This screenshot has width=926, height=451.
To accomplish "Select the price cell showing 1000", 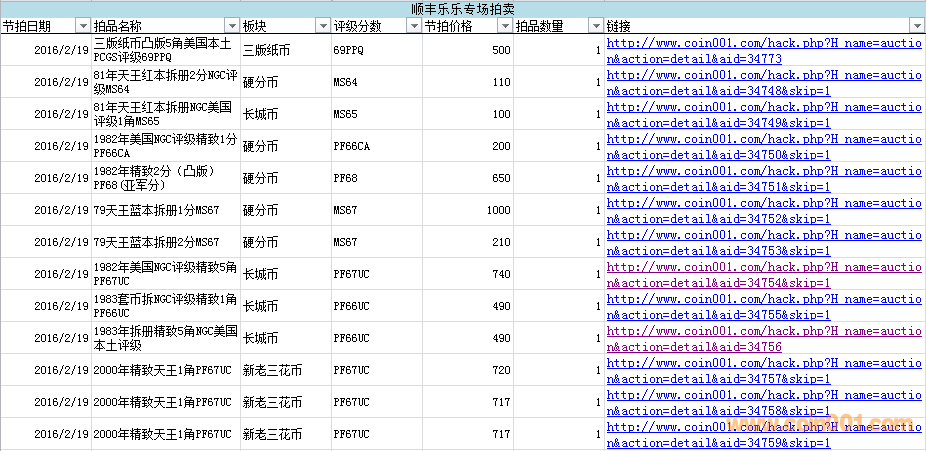I will click(468, 210).
